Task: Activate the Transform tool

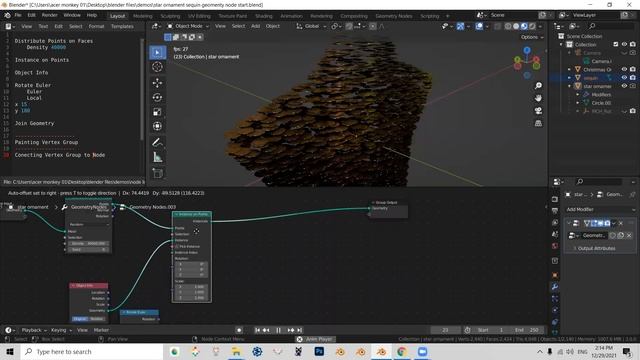Action: pos(157,126)
